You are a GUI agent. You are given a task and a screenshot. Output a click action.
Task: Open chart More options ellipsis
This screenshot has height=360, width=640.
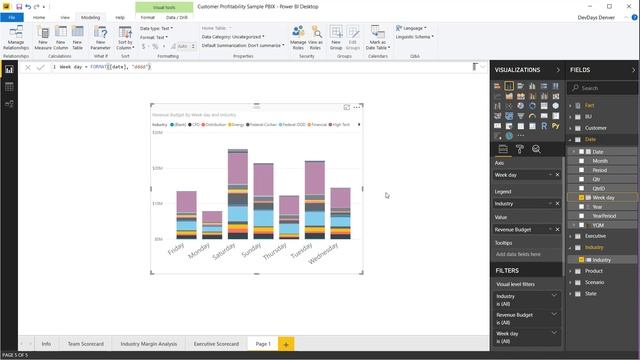click(x=357, y=107)
